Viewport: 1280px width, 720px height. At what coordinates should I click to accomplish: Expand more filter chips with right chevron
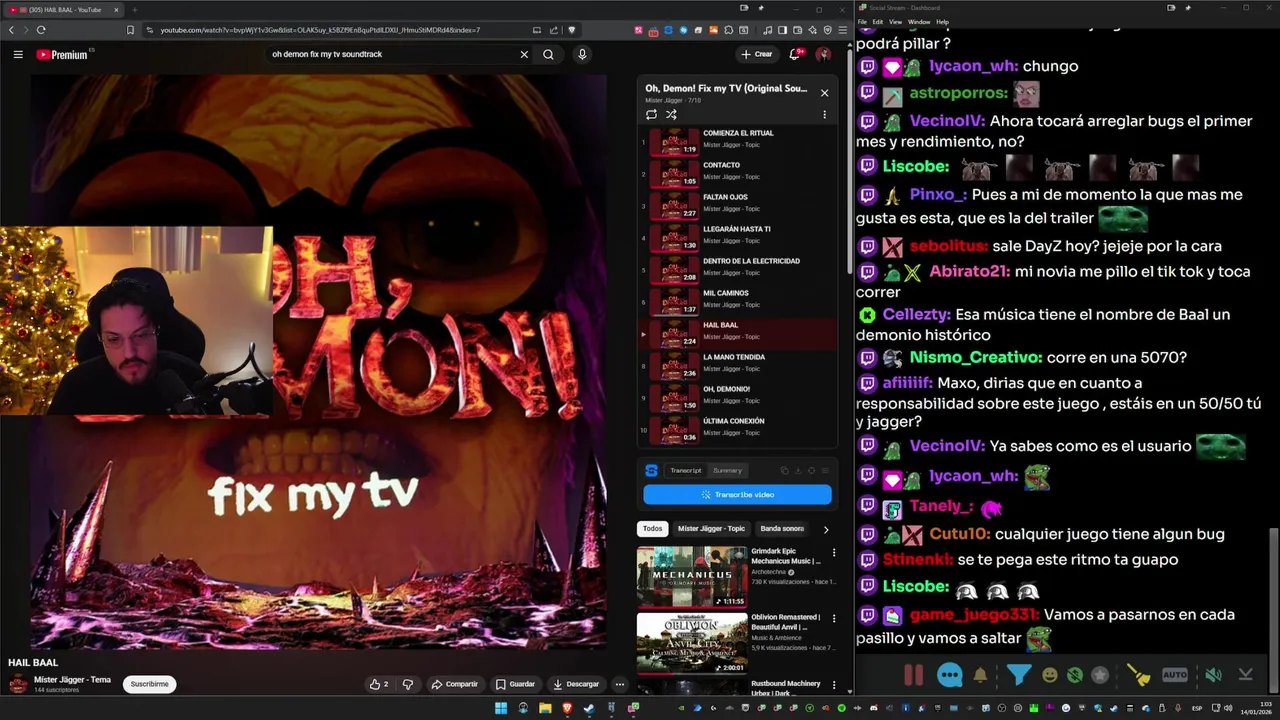click(x=825, y=529)
